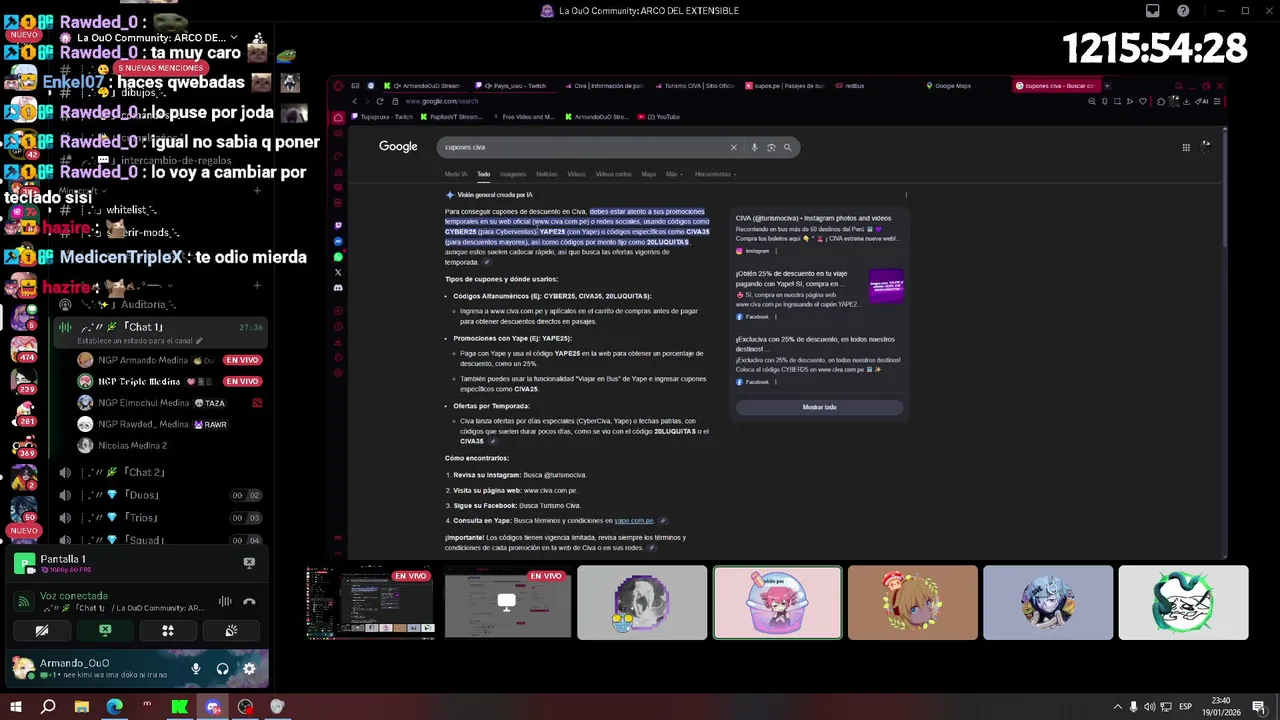1280x720 pixels.
Task: Open WhatsApp icon in browser sidebar
Action: click(338, 257)
